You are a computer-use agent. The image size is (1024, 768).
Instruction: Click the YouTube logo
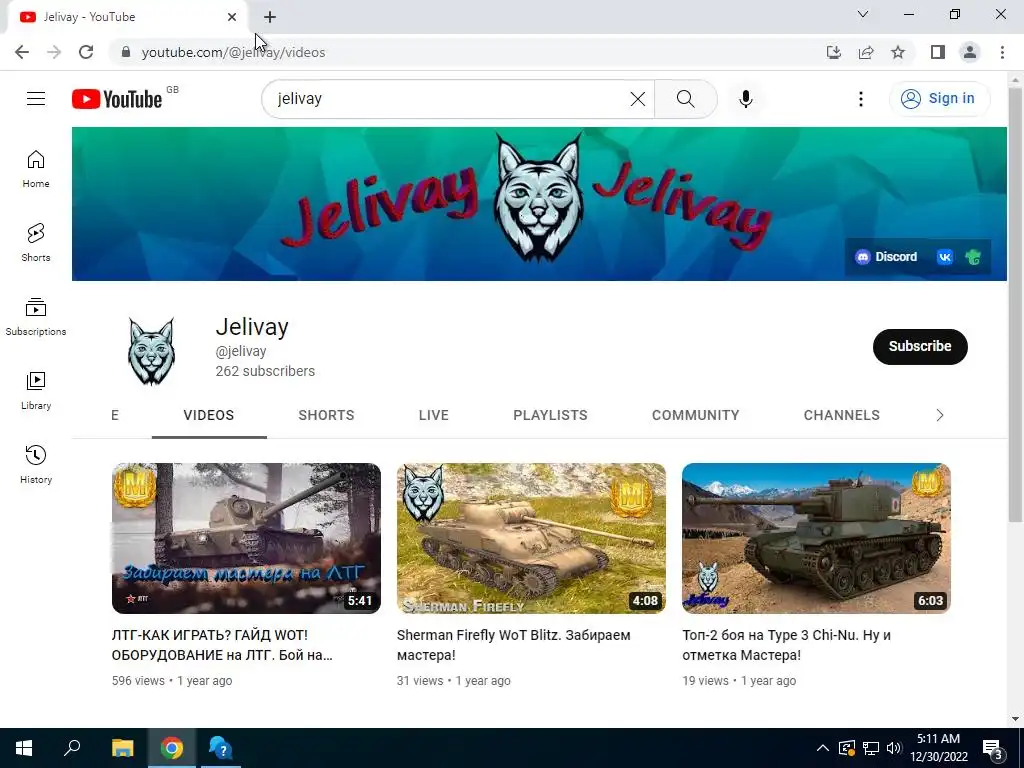pos(117,99)
